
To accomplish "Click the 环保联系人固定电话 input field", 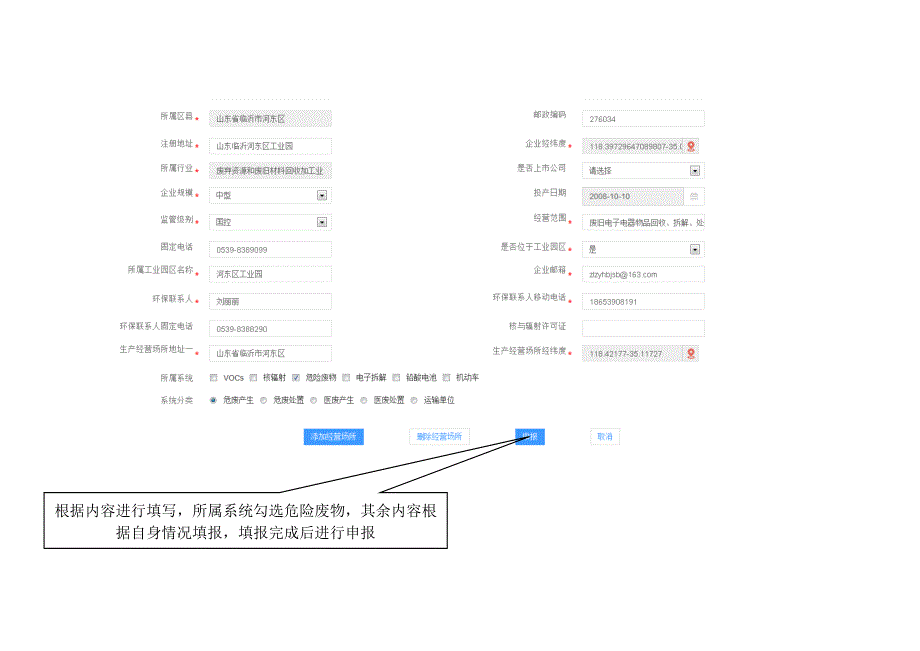I will 270,329.
